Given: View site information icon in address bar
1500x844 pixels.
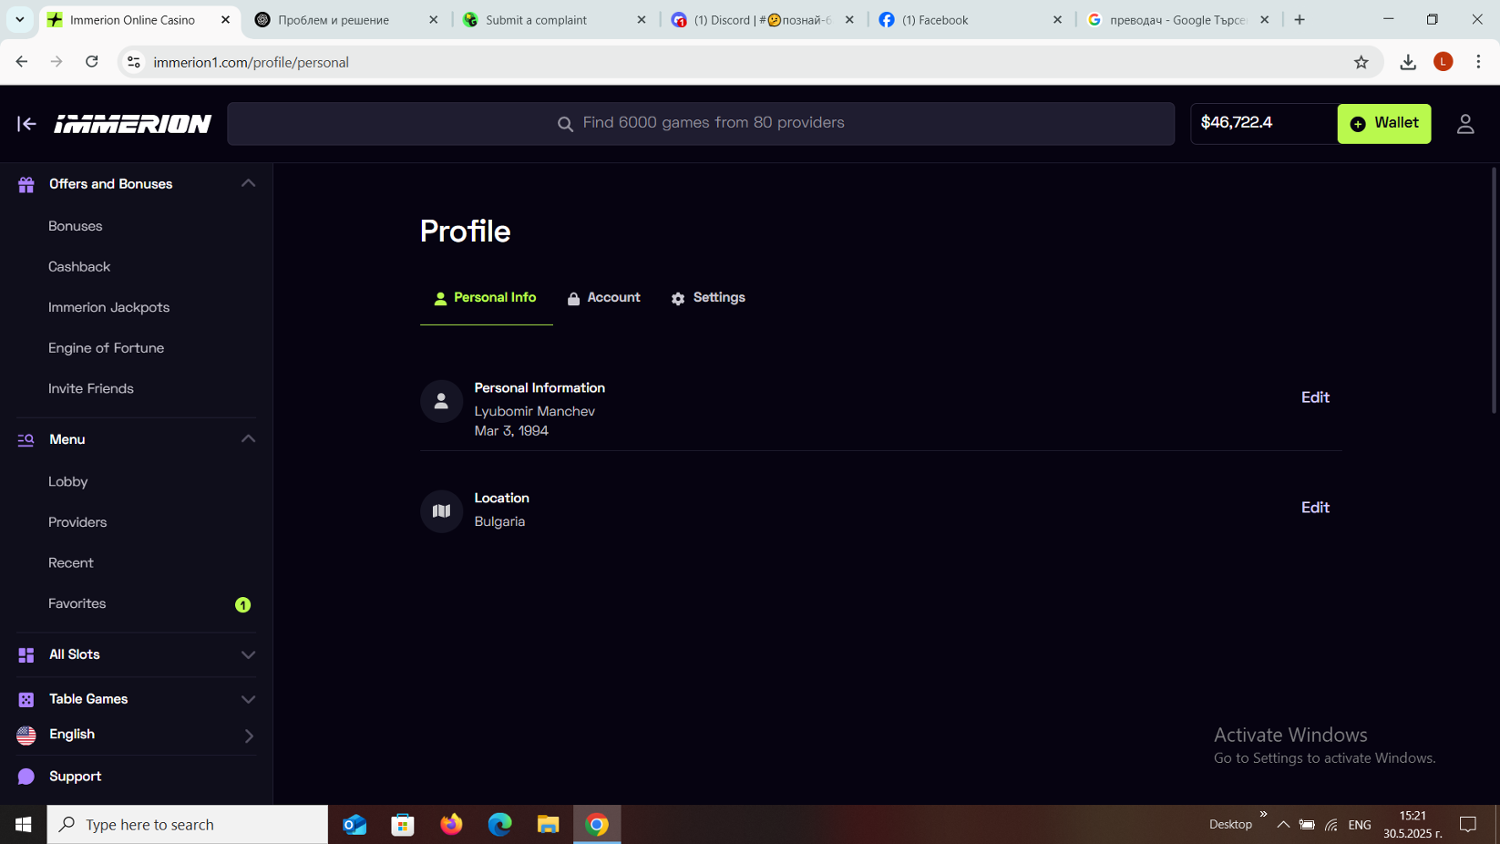Looking at the screenshot, I should (133, 62).
